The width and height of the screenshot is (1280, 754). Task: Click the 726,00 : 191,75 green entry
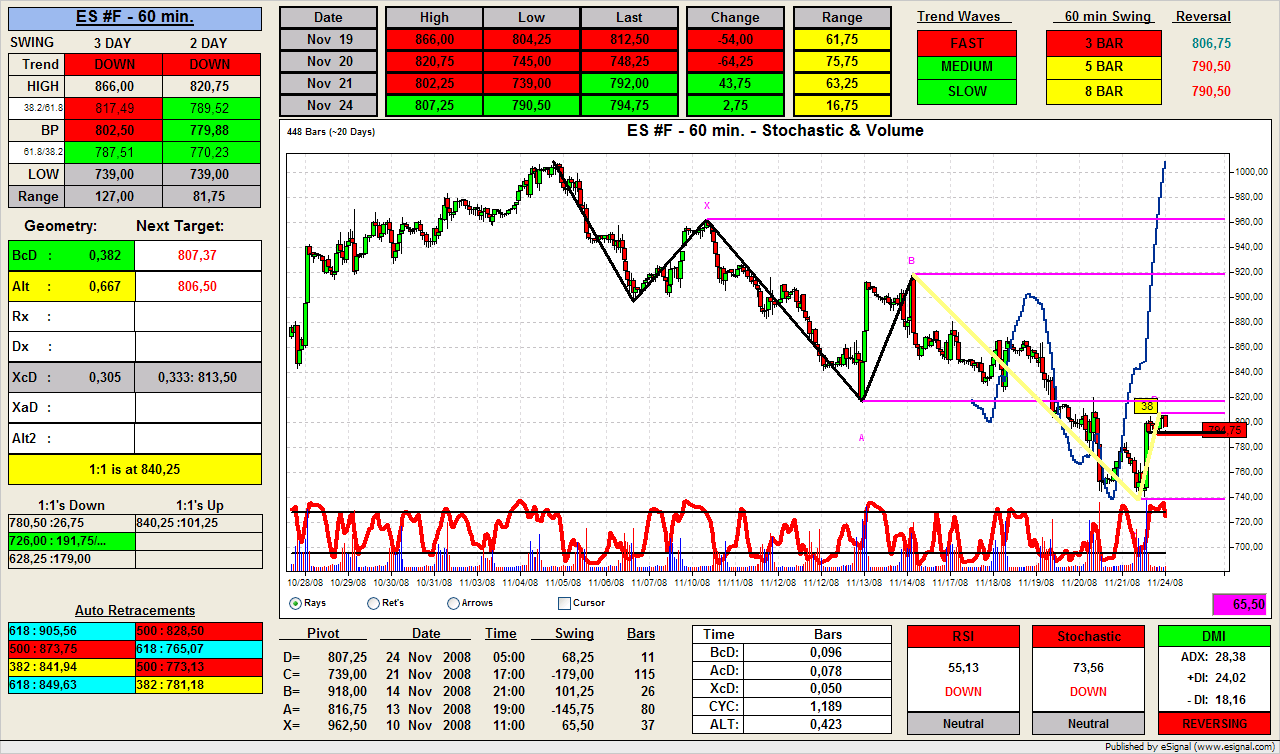(72, 541)
